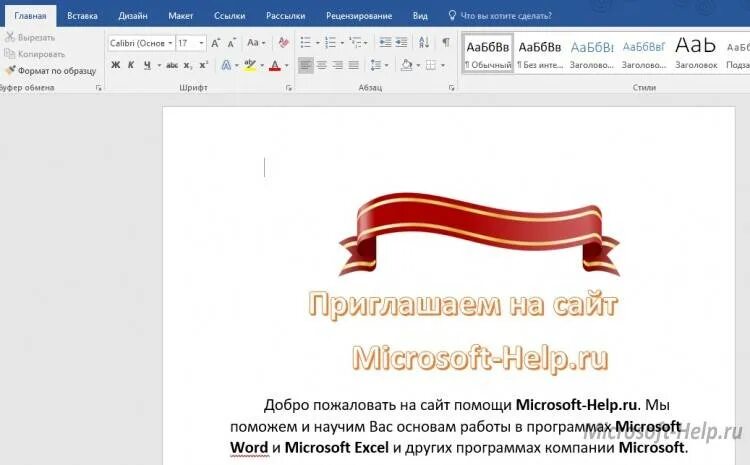Open the Ссылки (References) tab
This screenshot has width=750, height=465.
pos(230,16)
